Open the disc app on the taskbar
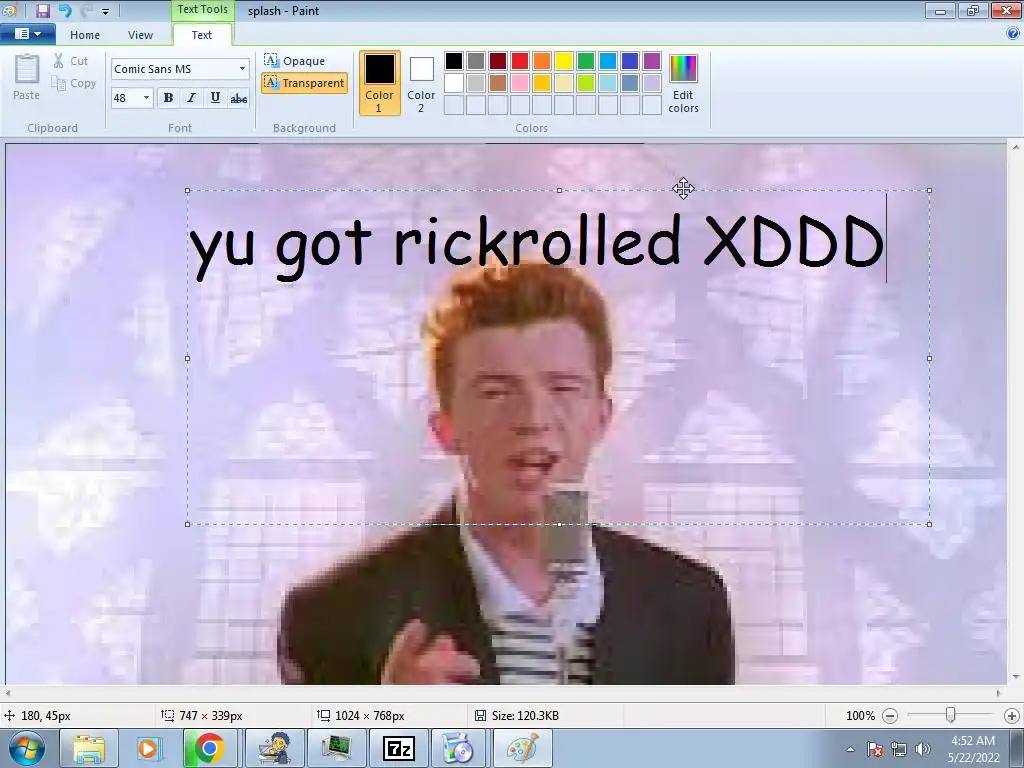Screen dimensions: 1024x768 click(458, 748)
